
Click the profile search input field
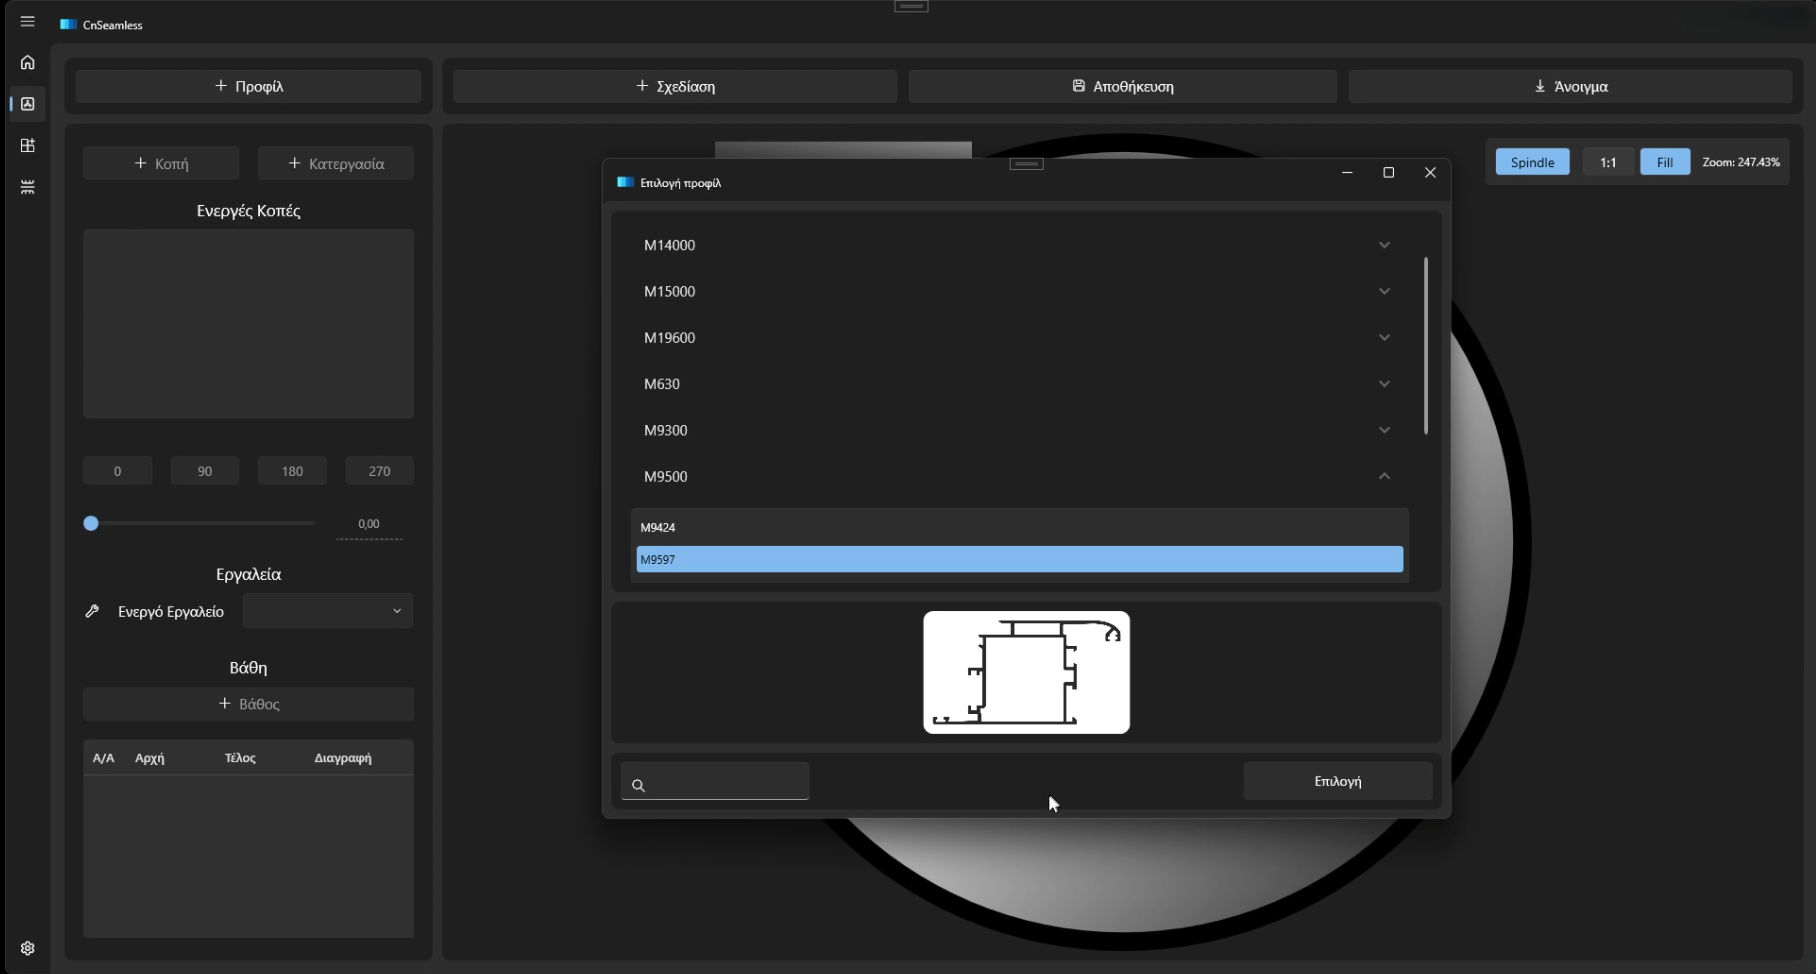(x=715, y=781)
